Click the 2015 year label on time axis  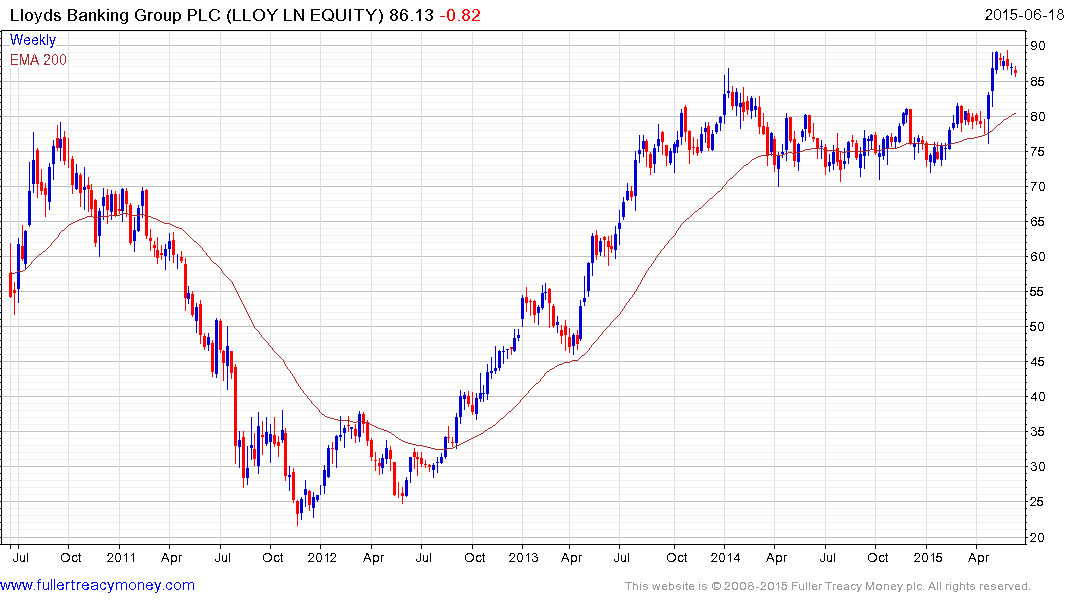click(928, 557)
